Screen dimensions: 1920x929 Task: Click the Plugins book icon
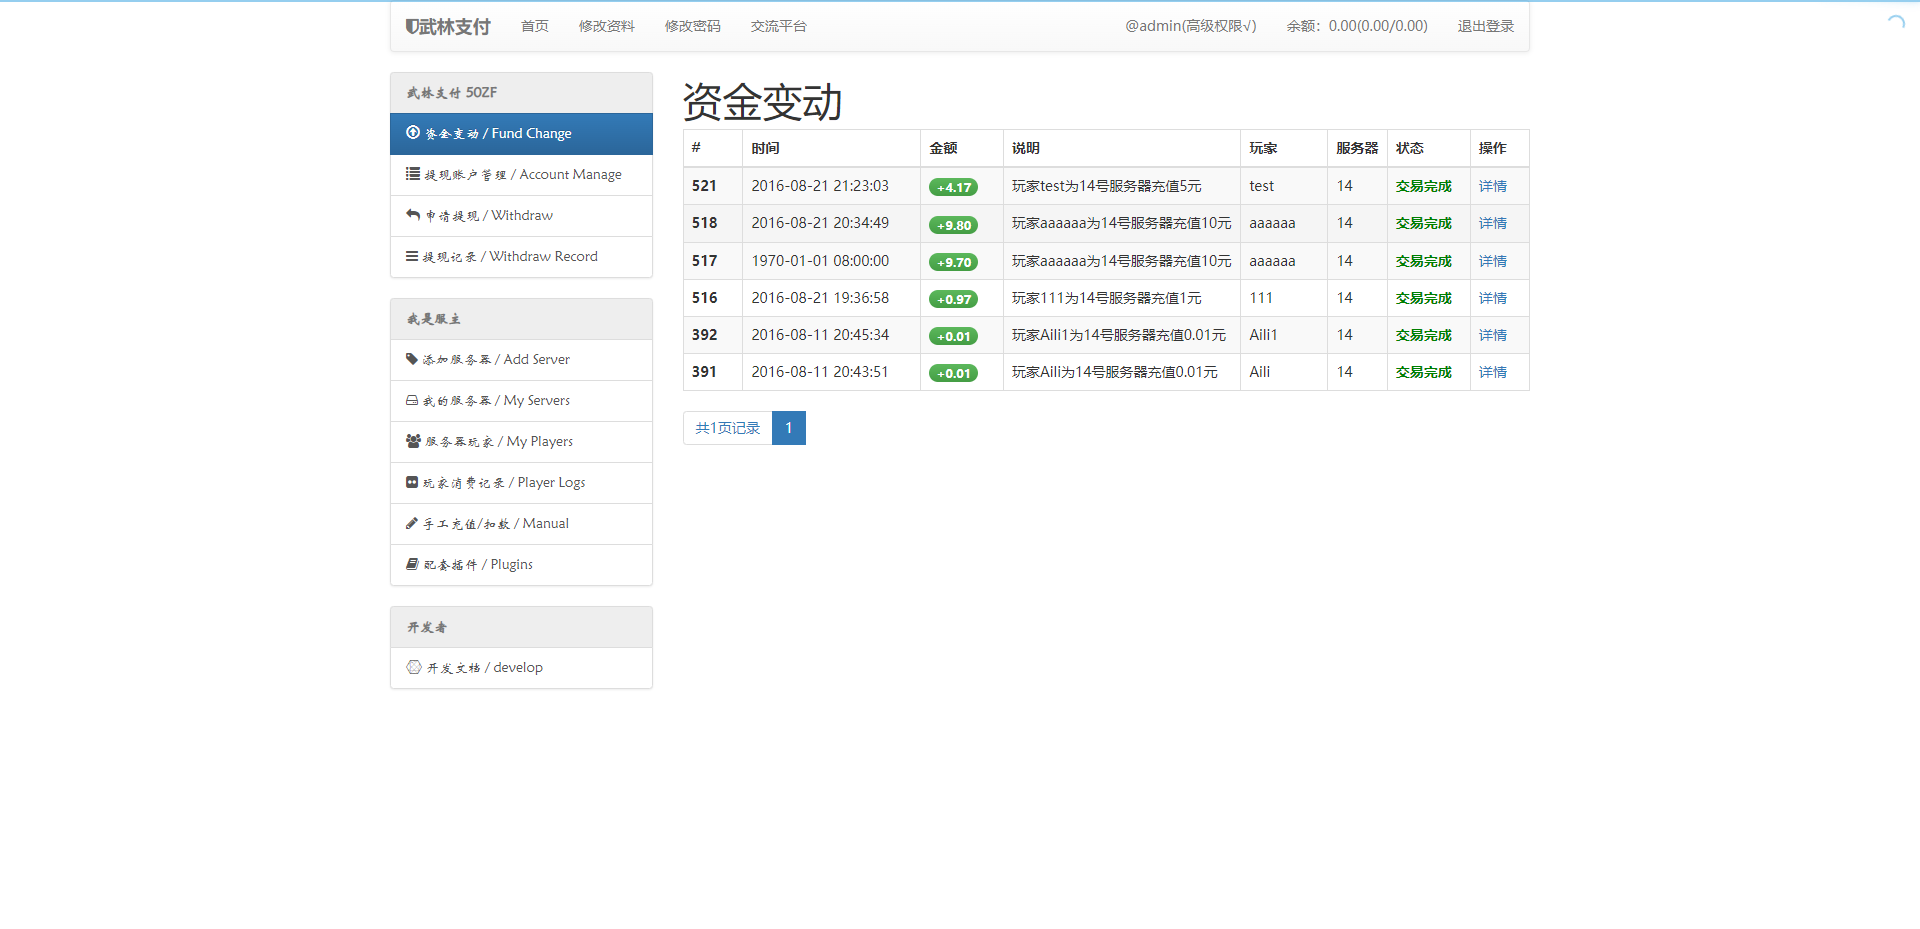412,564
